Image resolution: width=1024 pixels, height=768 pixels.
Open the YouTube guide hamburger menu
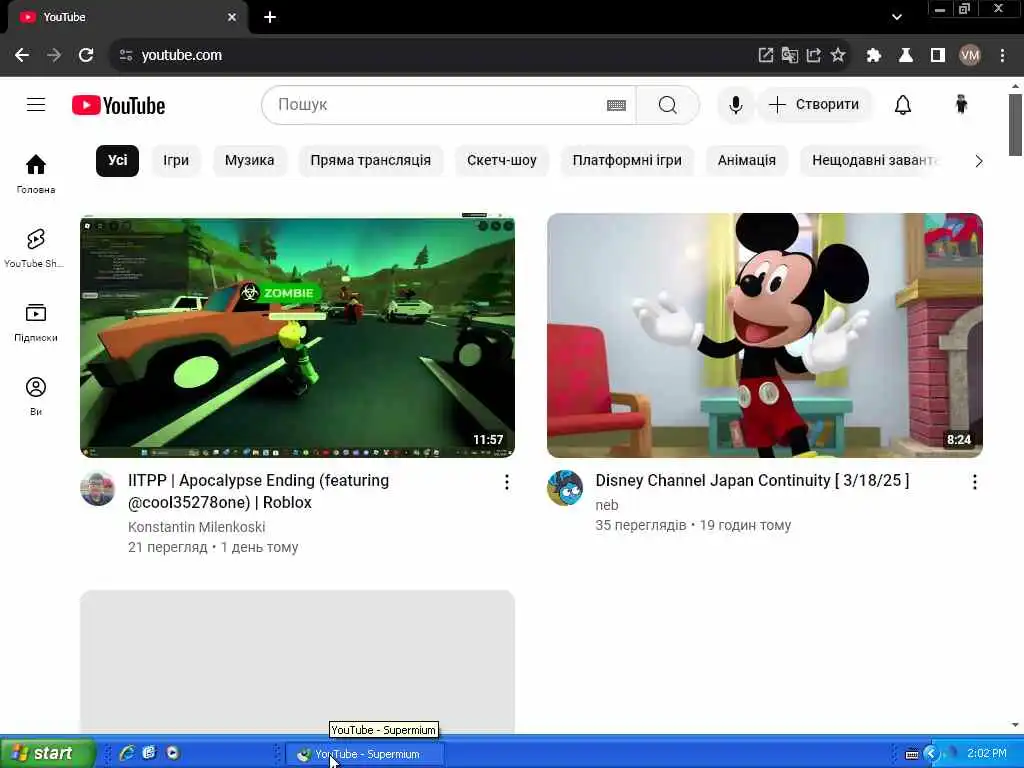[36, 104]
